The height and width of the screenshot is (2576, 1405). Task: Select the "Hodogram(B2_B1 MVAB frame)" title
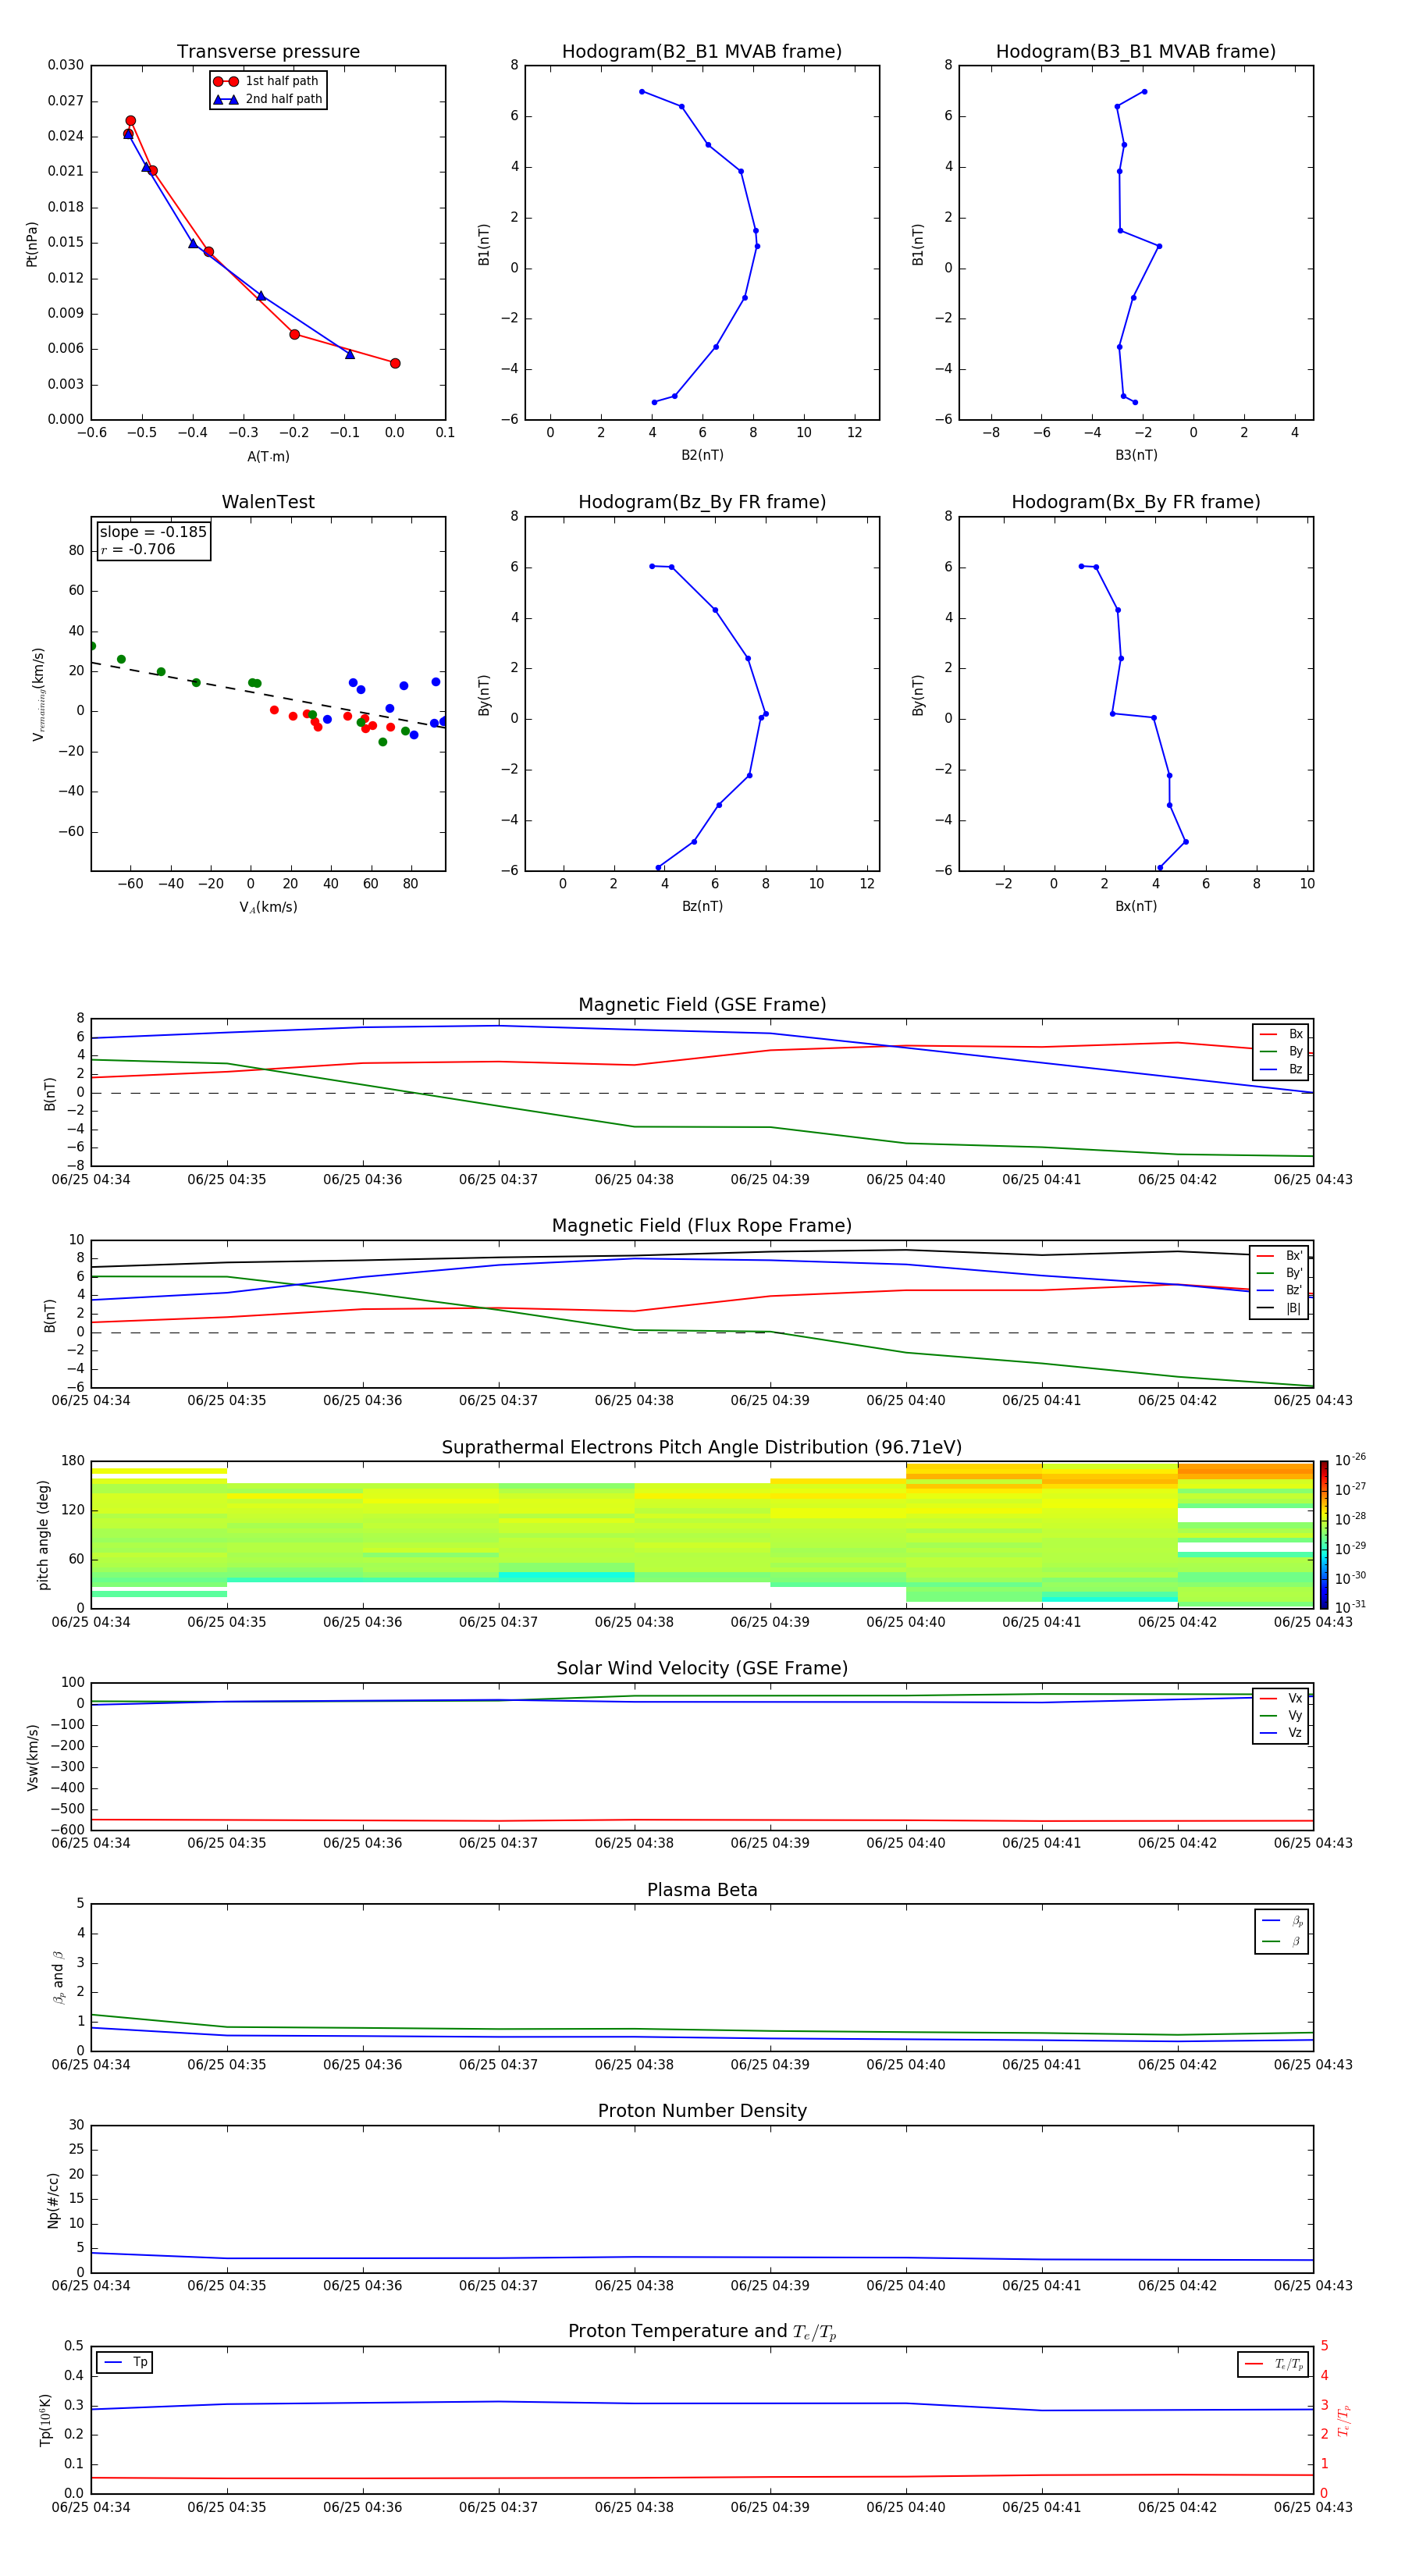pyautogui.click(x=702, y=52)
